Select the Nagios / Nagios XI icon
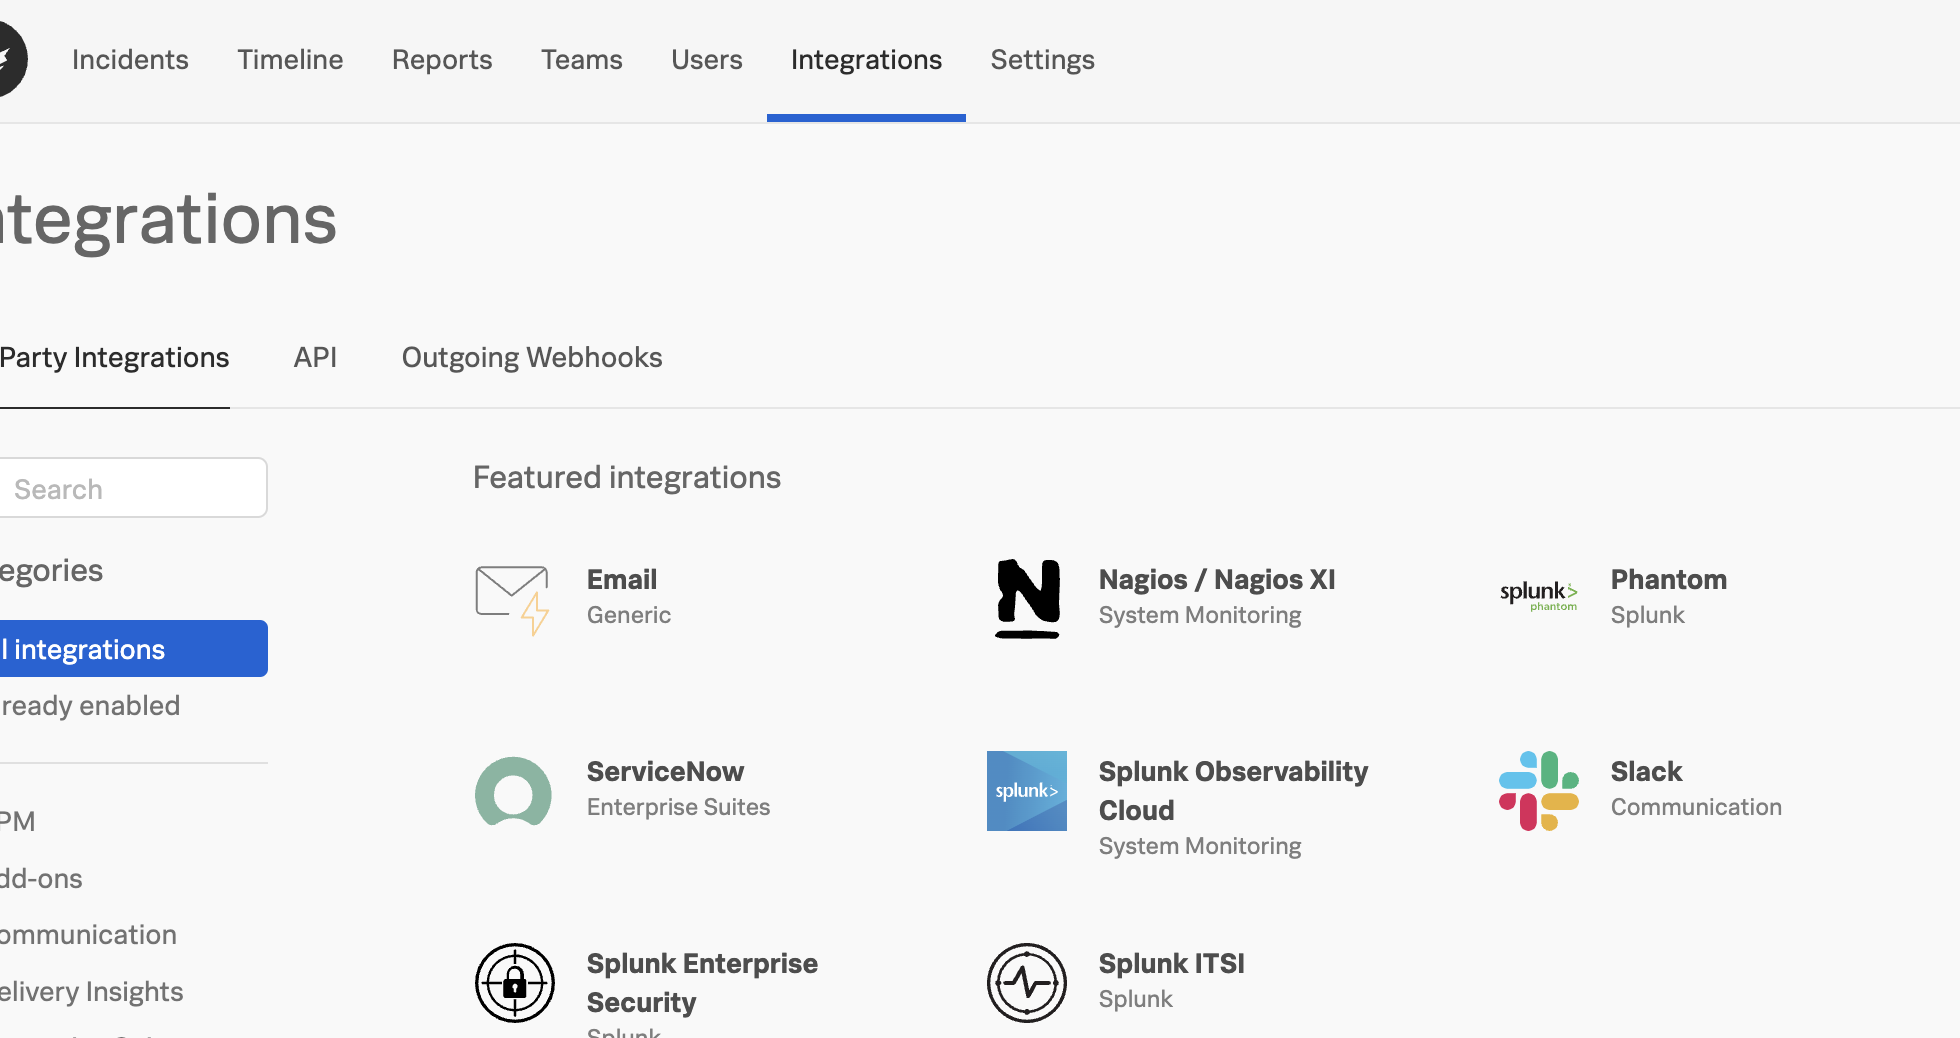The image size is (1960, 1038). pyautogui.click(x=1027, y=599)
